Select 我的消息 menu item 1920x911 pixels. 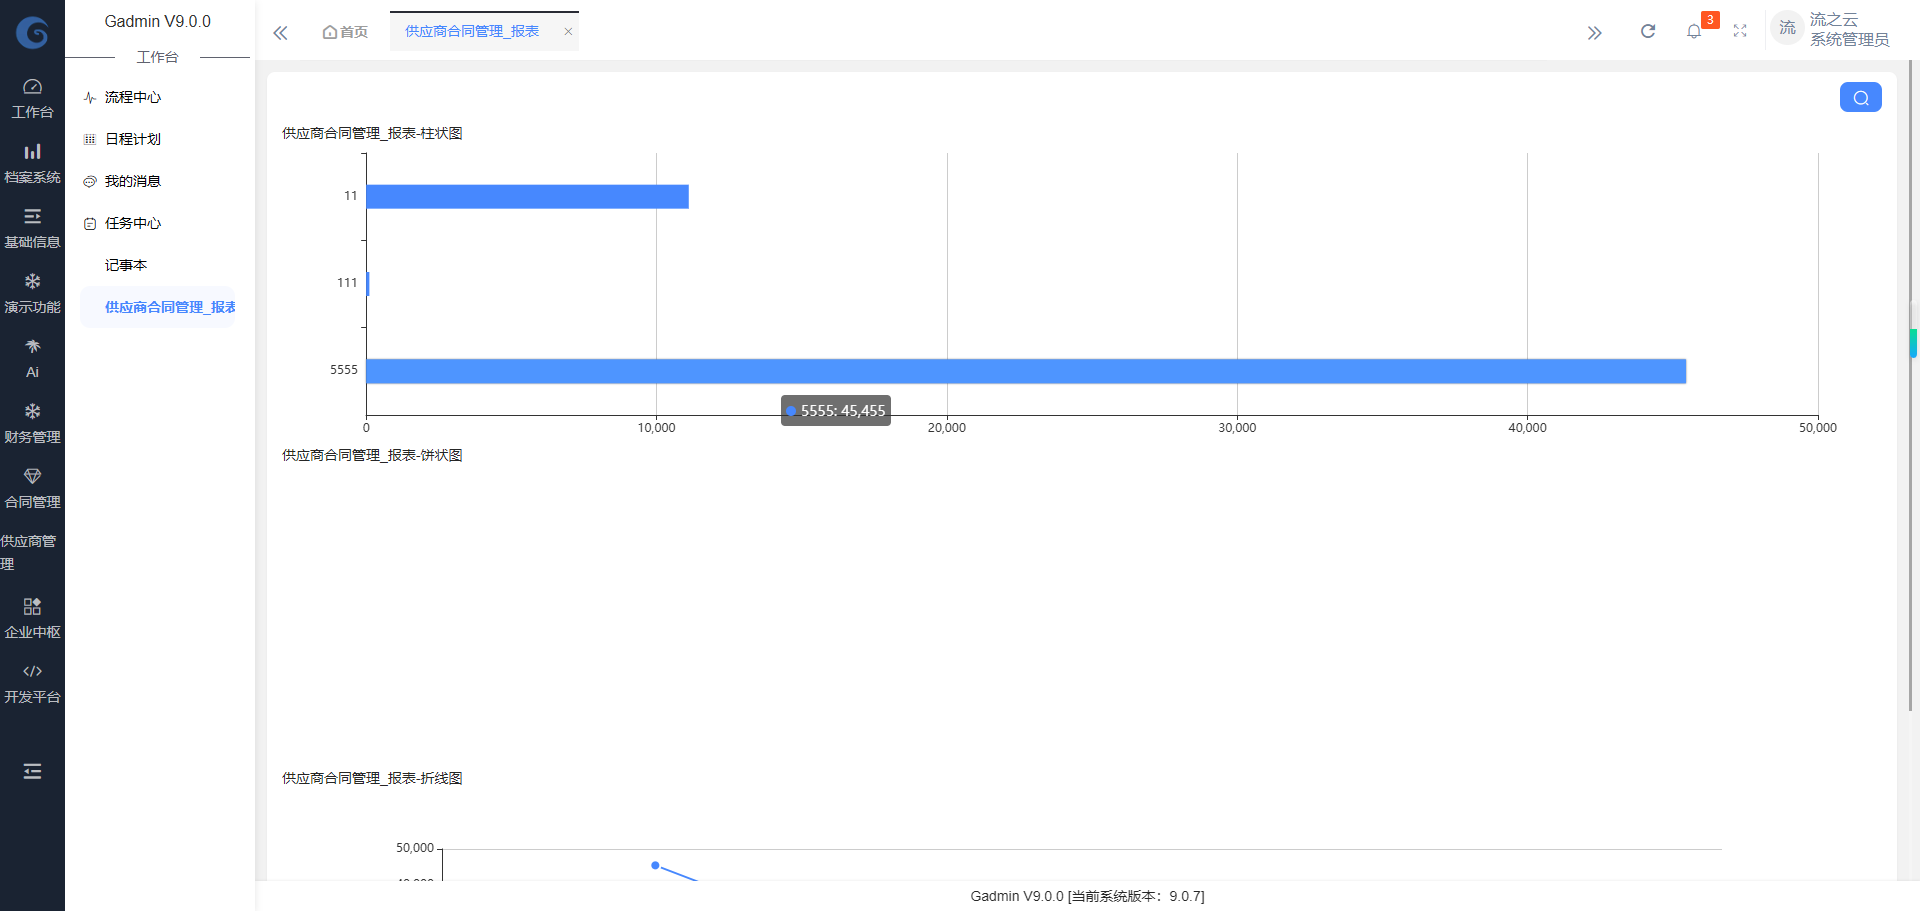133,181
